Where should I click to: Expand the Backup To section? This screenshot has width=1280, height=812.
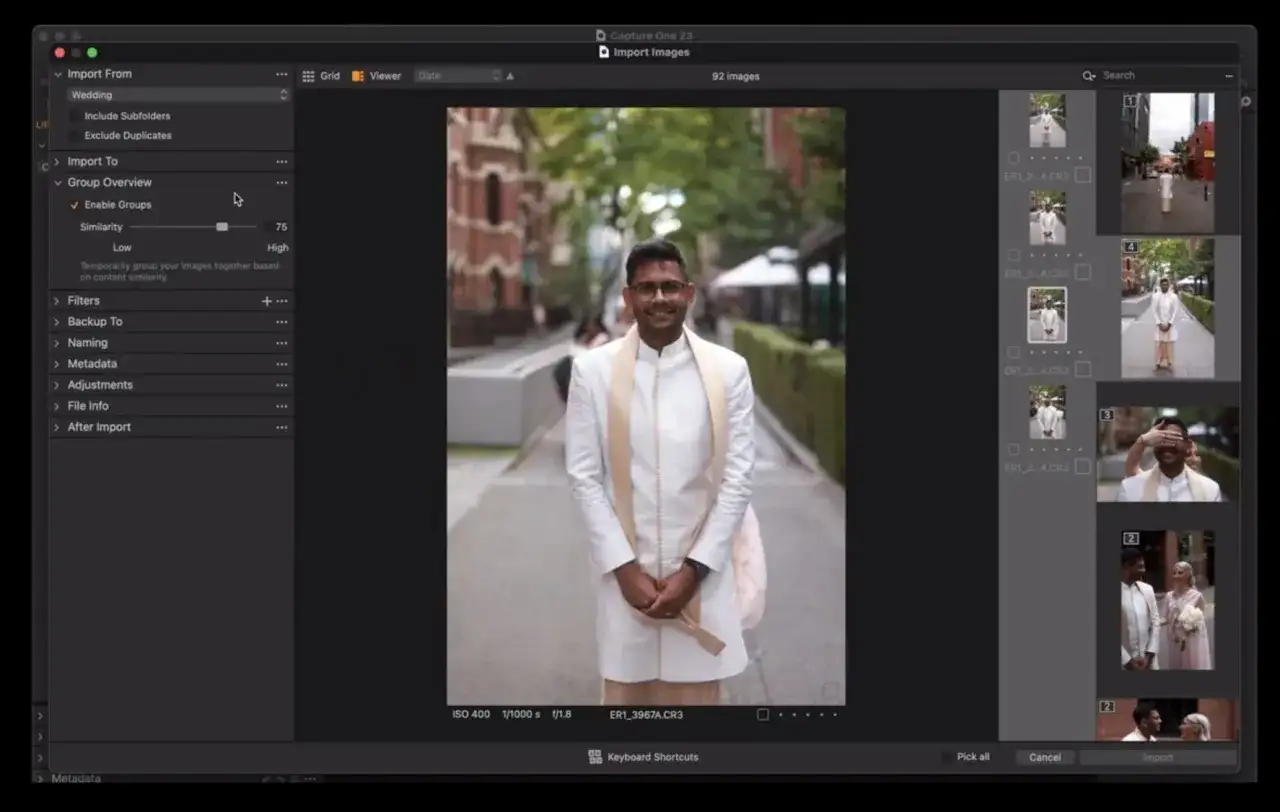point(57,322)
